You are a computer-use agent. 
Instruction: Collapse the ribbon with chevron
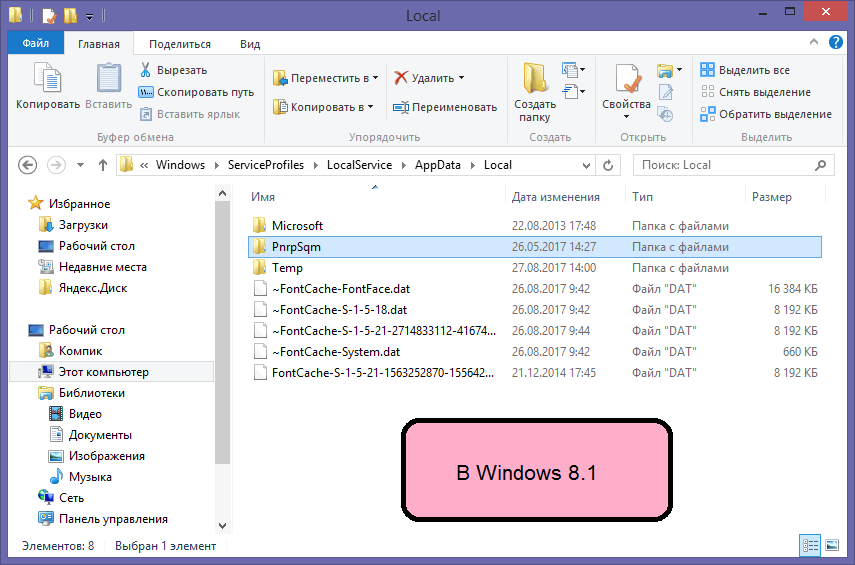pos(814,41)
